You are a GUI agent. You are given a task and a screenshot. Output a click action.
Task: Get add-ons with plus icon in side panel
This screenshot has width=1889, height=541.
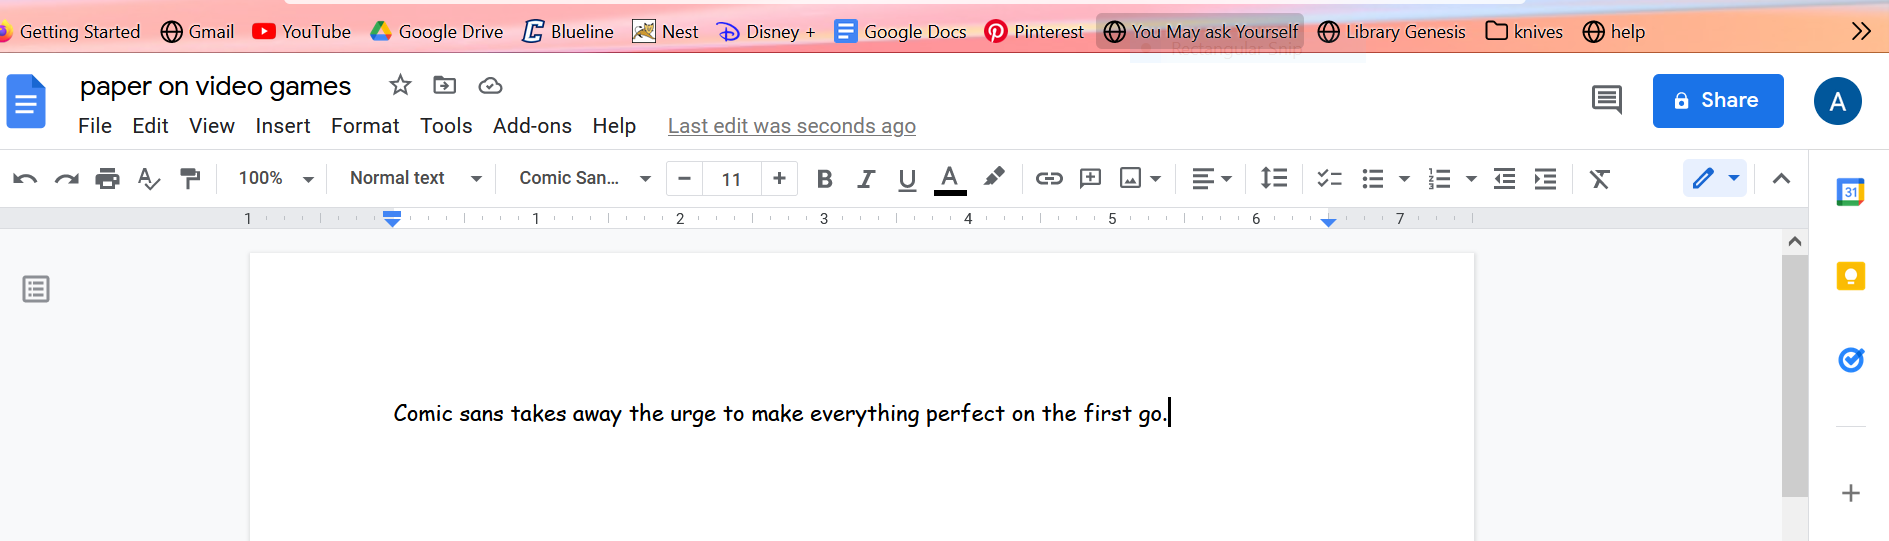click(1851, 493)
